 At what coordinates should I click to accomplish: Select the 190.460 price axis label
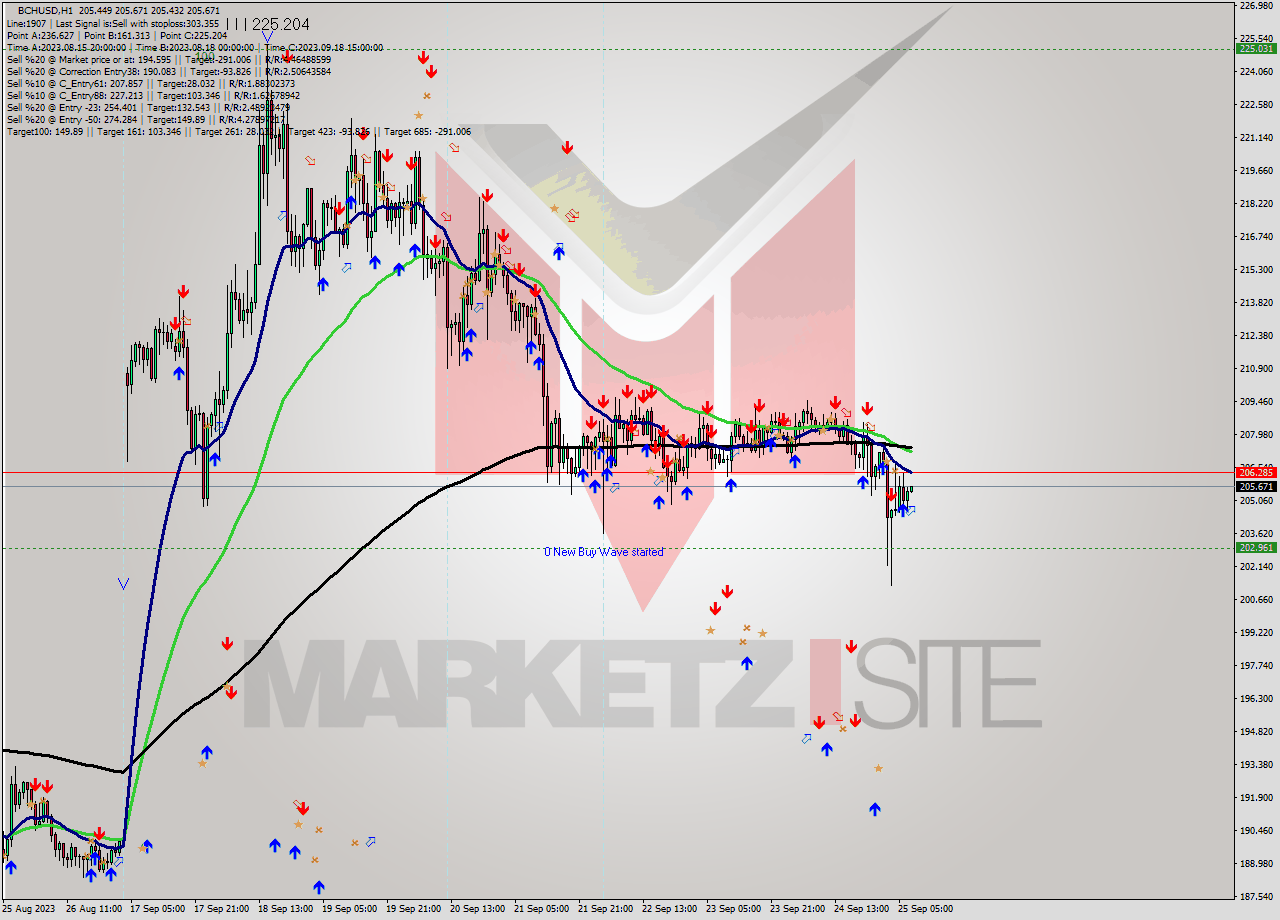coord(1256,831)
